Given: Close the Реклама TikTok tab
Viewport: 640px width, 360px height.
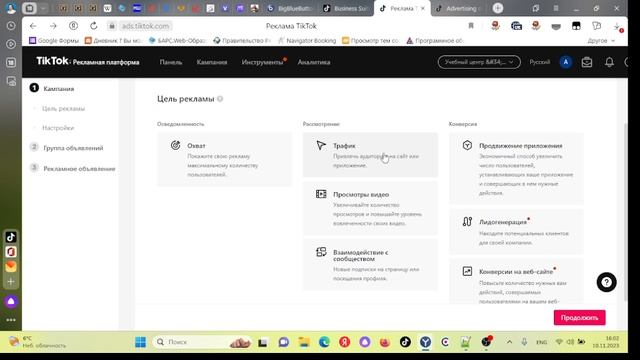Looking at the screenshot, I should pos(423,8).
